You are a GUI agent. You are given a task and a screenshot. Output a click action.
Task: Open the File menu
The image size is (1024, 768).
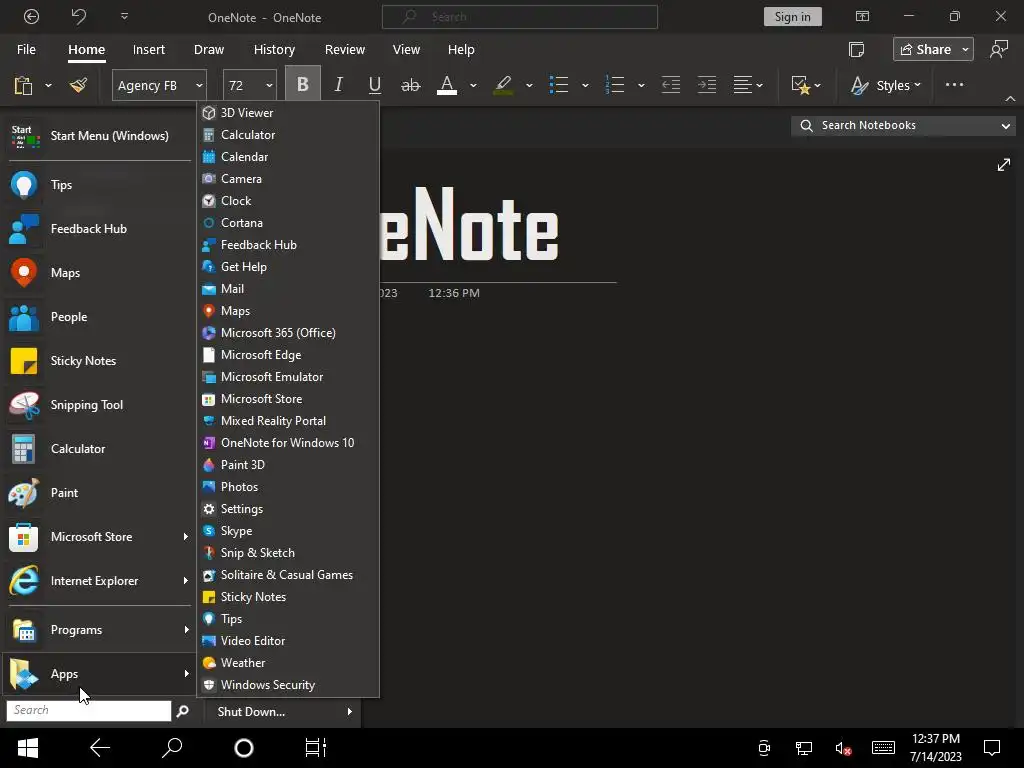(x=26, y=50)
